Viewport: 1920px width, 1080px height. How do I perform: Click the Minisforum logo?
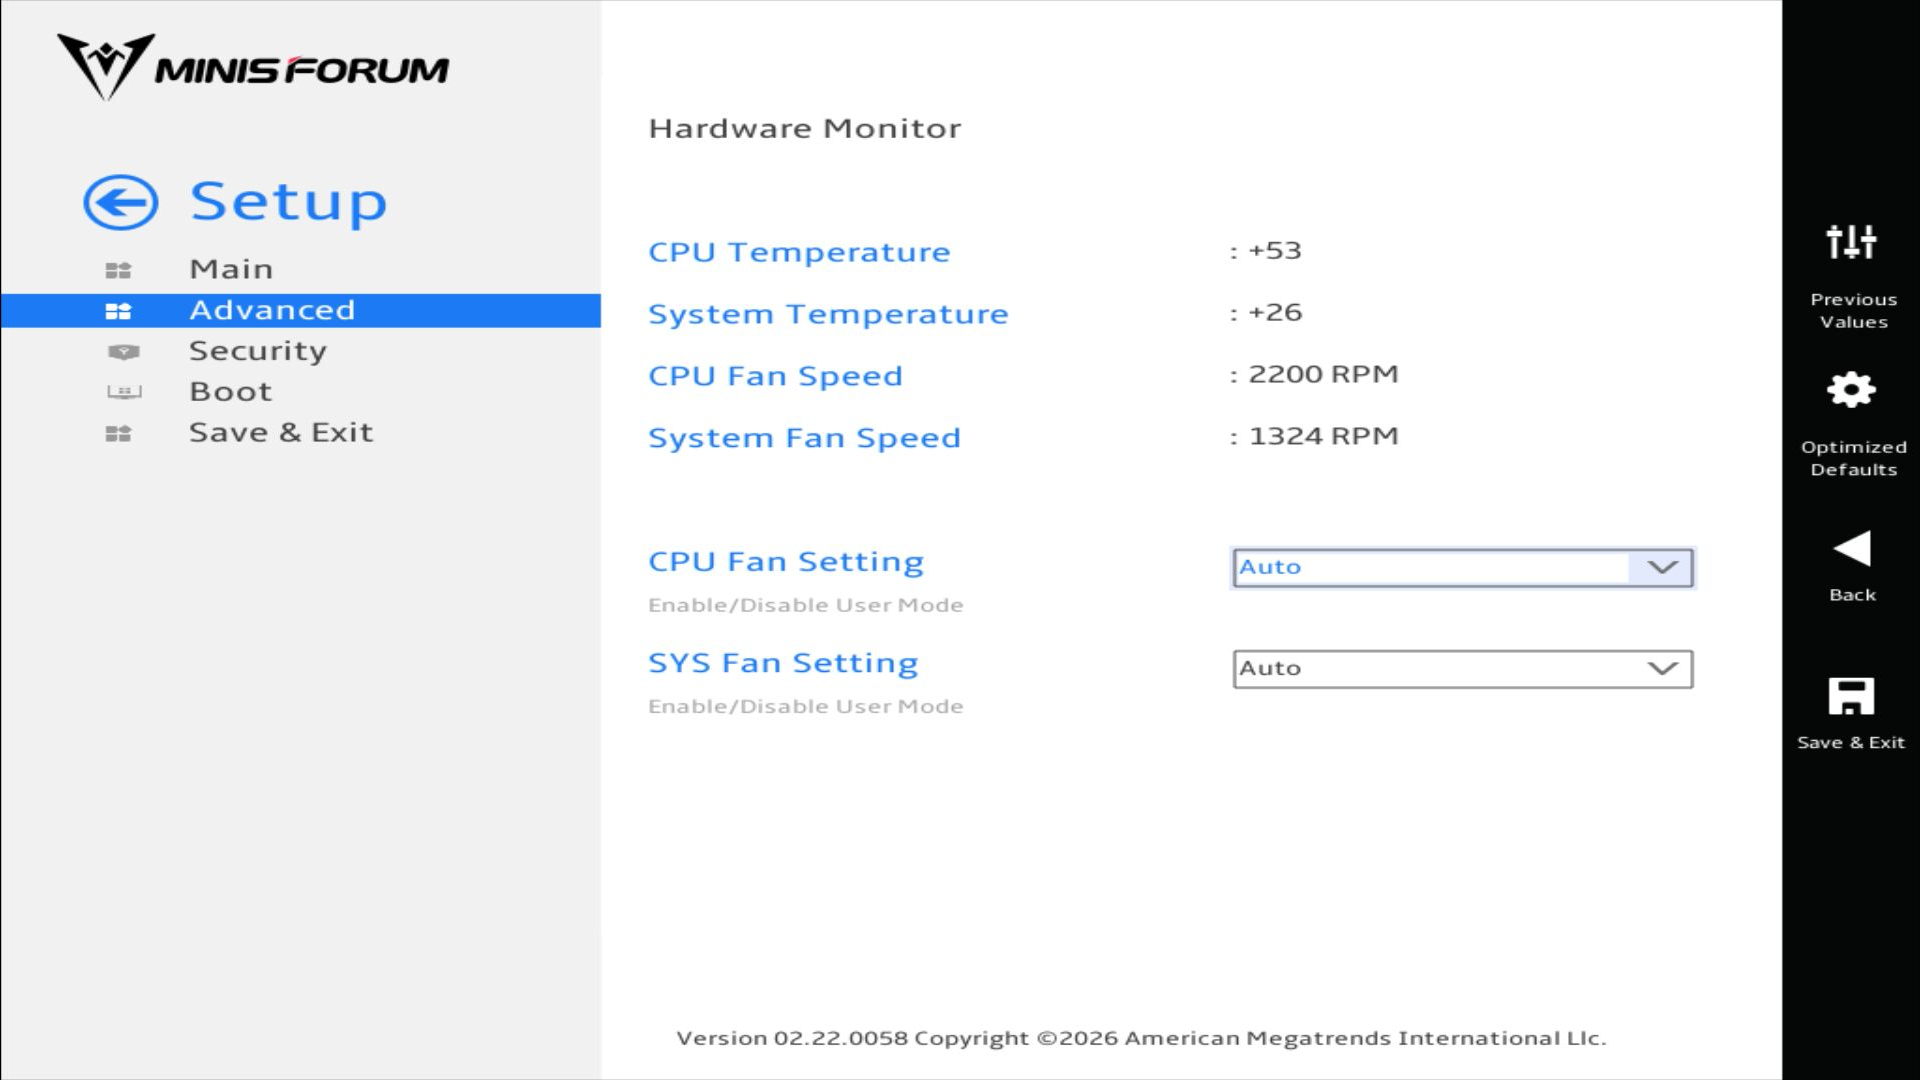coord(253,67)
